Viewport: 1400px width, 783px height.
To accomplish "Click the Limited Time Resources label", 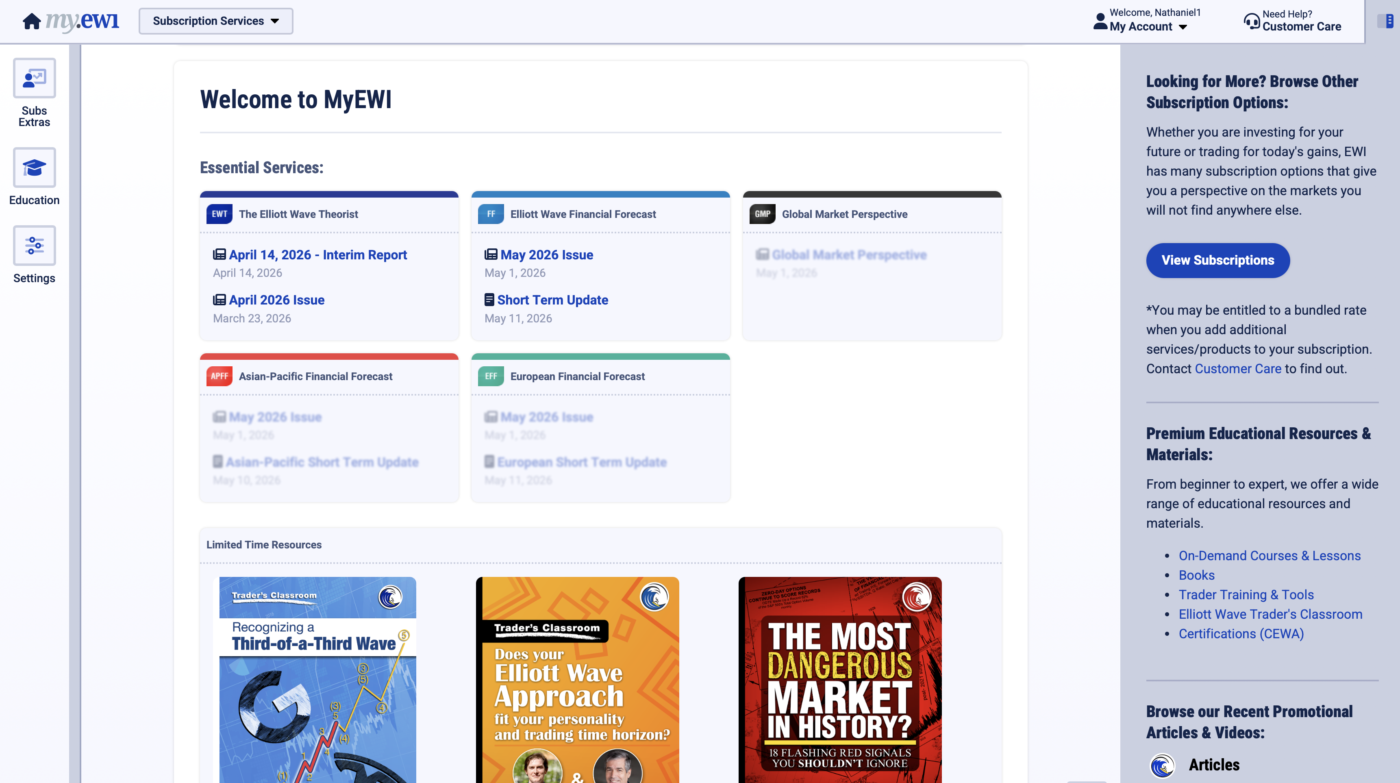I will click(264, 545).
